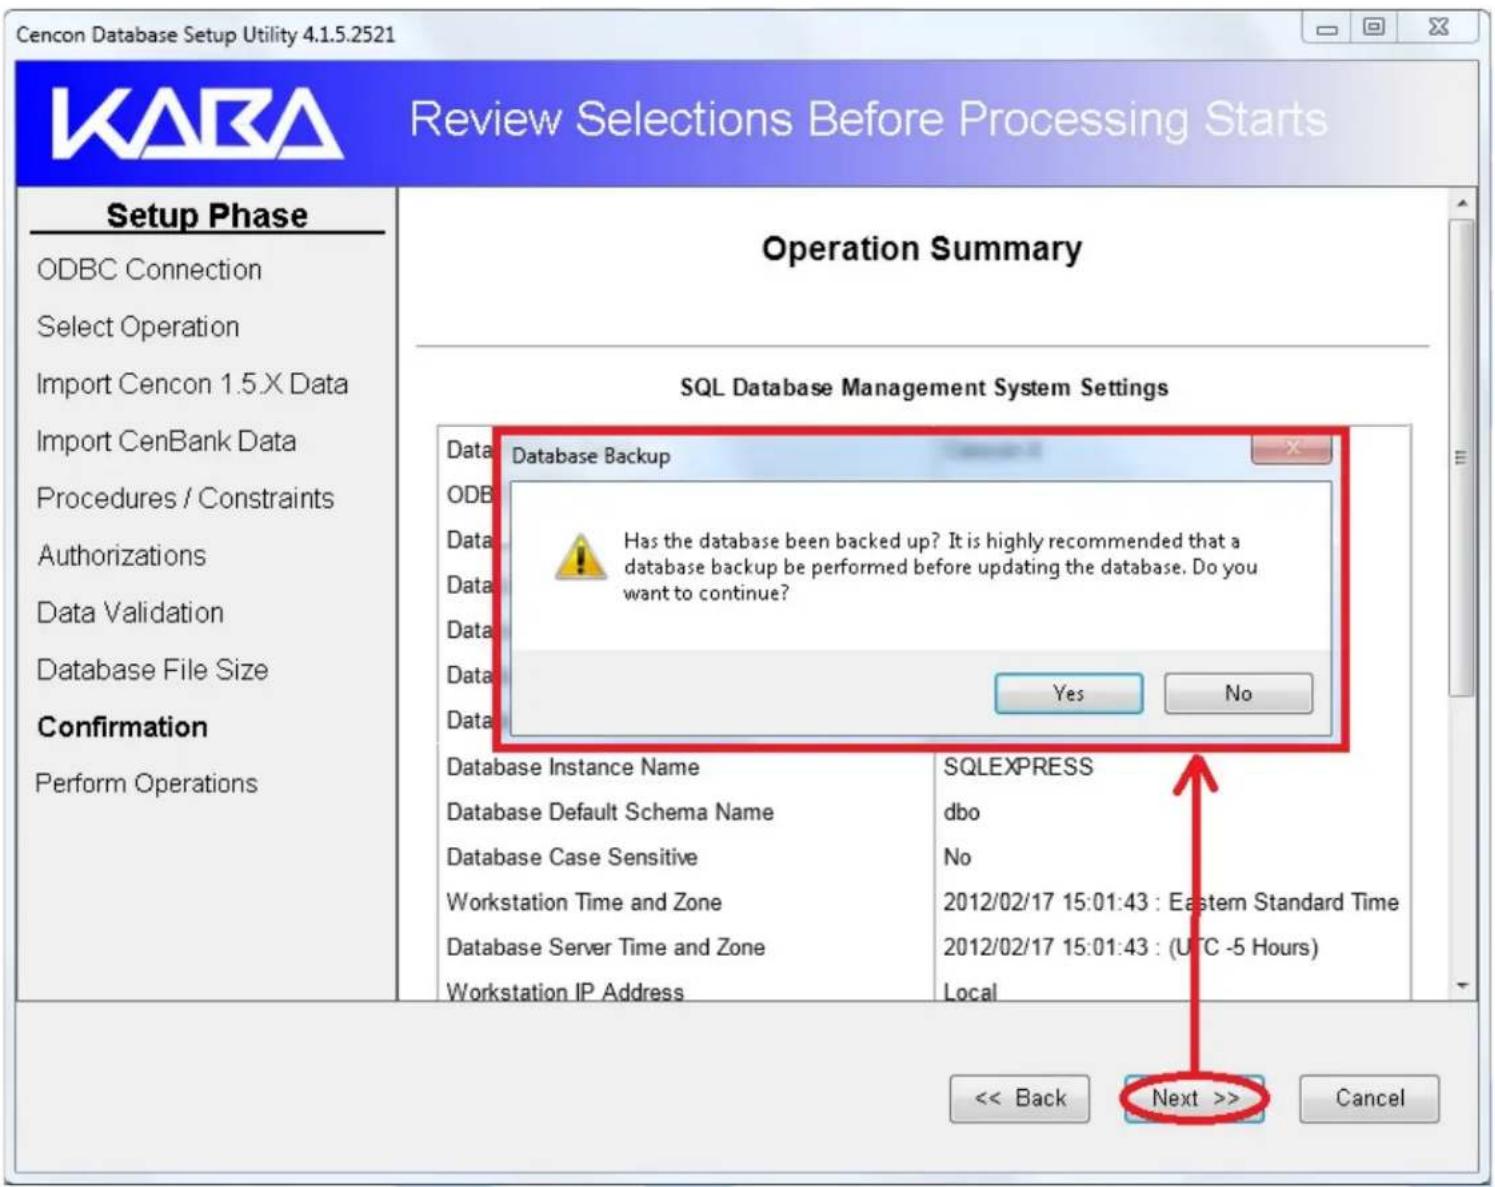
Task: Click the Operation Summary heading
Action: coord(922,248)
